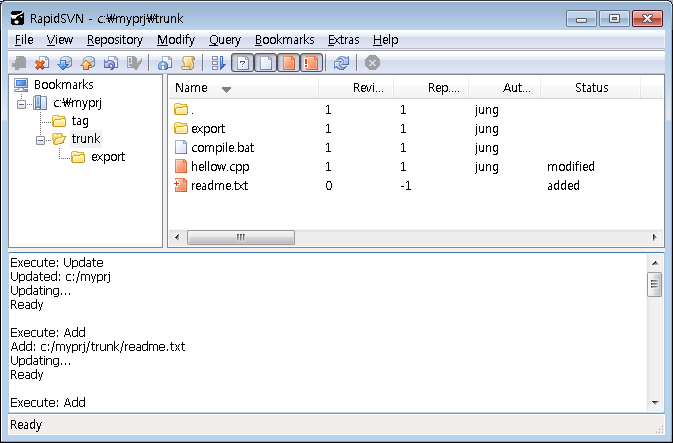The image size is (673, 443).
Task: Click the Bookmarks computer icon in tree
Action: pyautogui.click(x=21, y=85)
